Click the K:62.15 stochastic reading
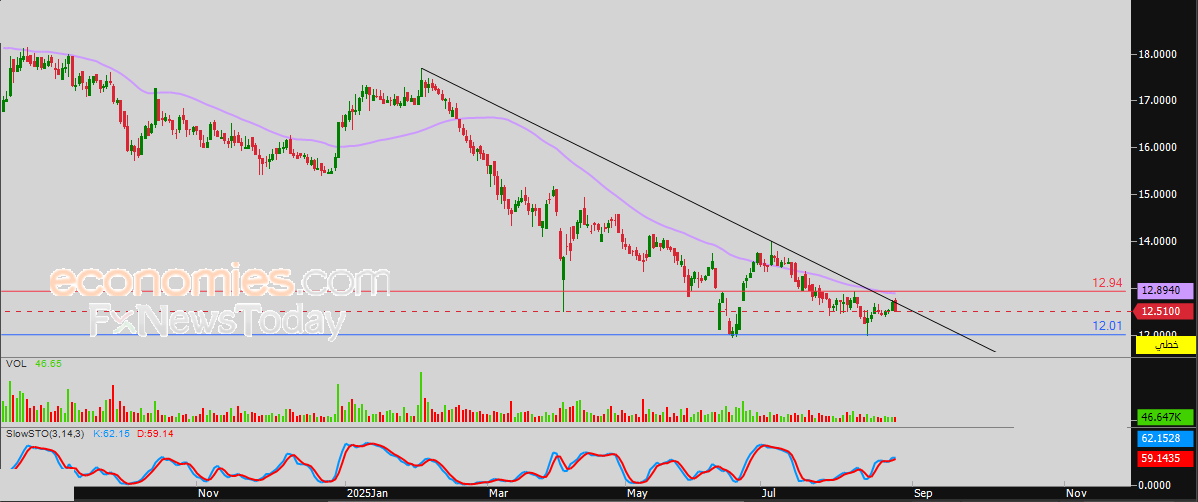1198x502 pixels. [x=113, y=433]
